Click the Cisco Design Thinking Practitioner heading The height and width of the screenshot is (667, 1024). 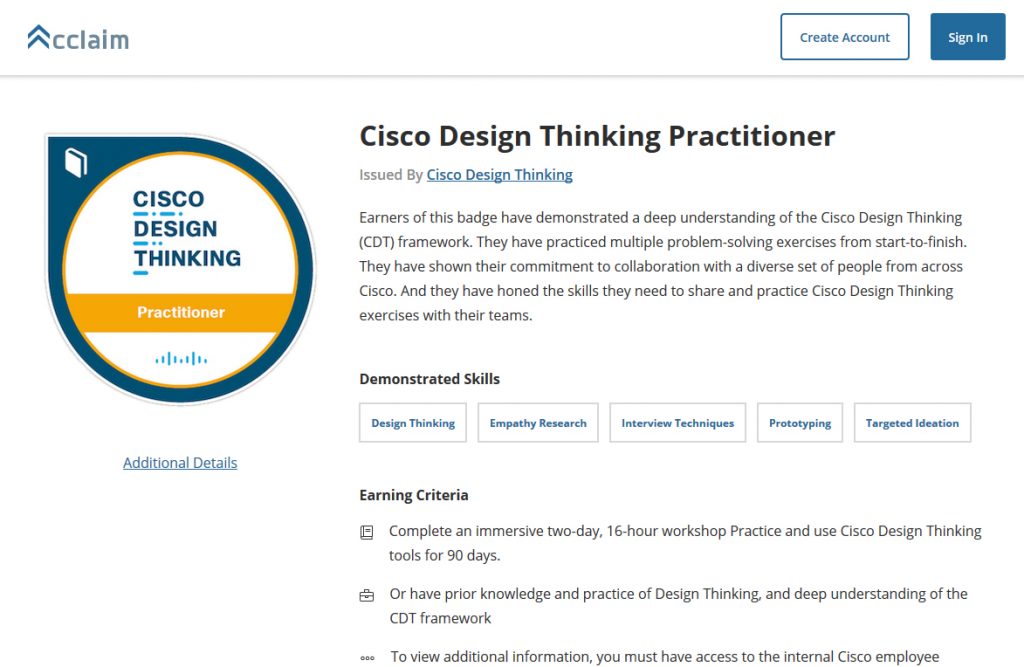tap(597, 136)
